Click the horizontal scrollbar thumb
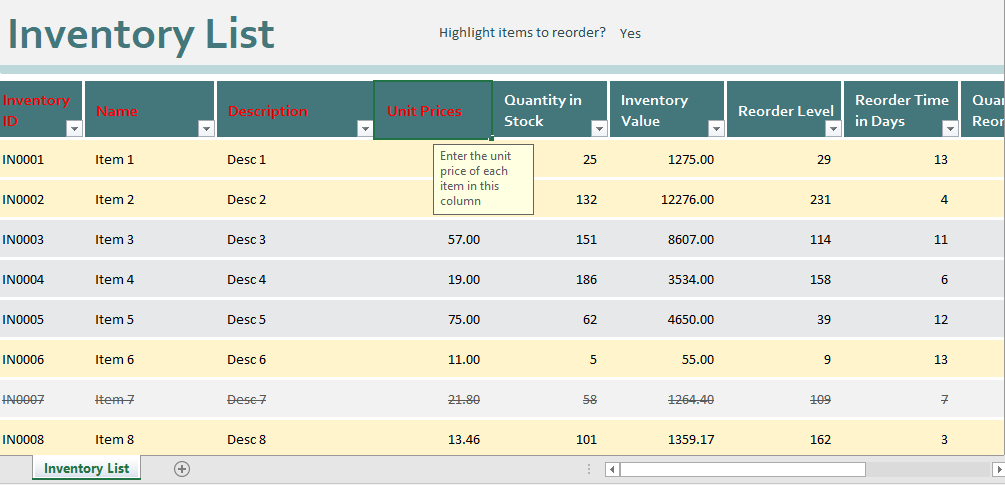1005x485 pixels. [742, 469]
